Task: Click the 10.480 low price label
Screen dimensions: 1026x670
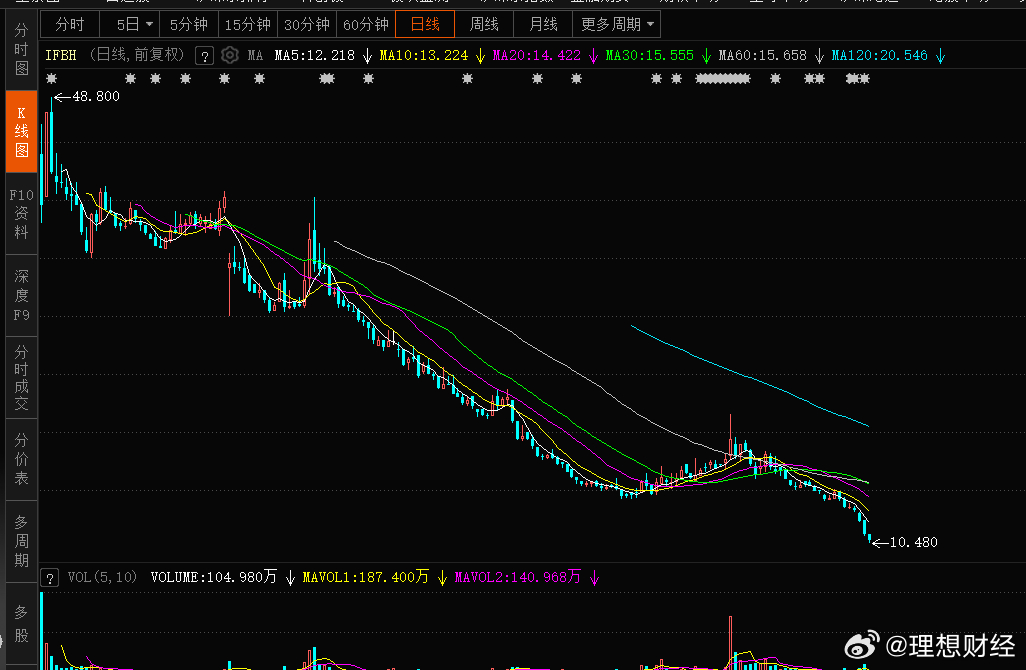Action: (913, 542)
